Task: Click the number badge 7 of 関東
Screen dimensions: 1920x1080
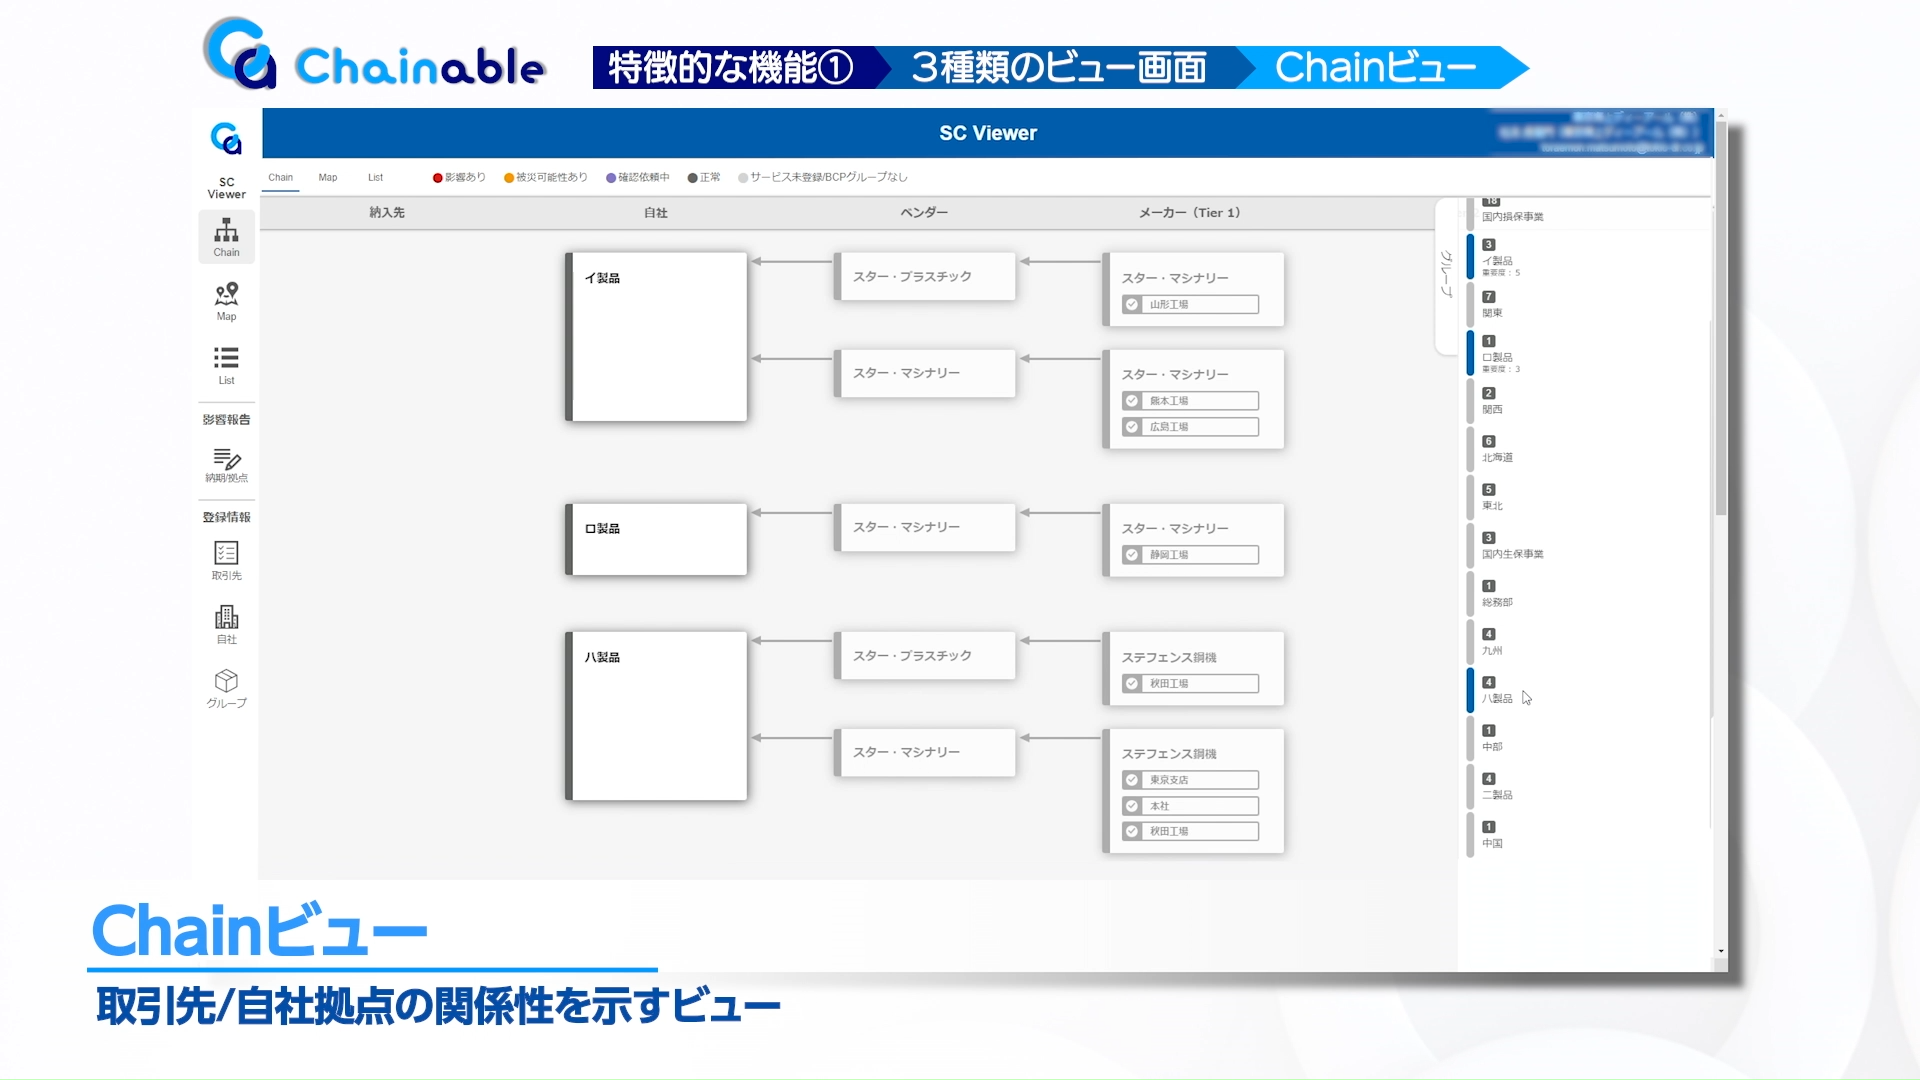Action: (1489, 296)
